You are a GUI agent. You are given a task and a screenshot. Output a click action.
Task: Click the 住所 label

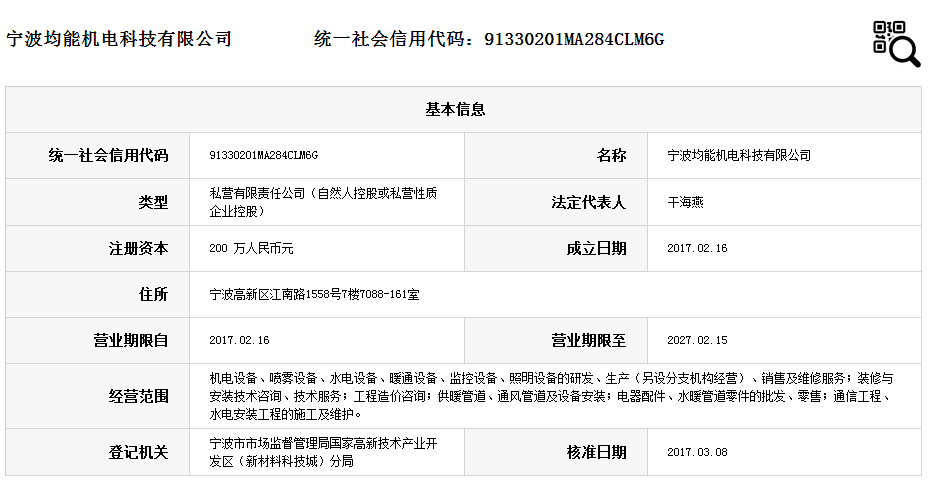(x=153, y=294)
